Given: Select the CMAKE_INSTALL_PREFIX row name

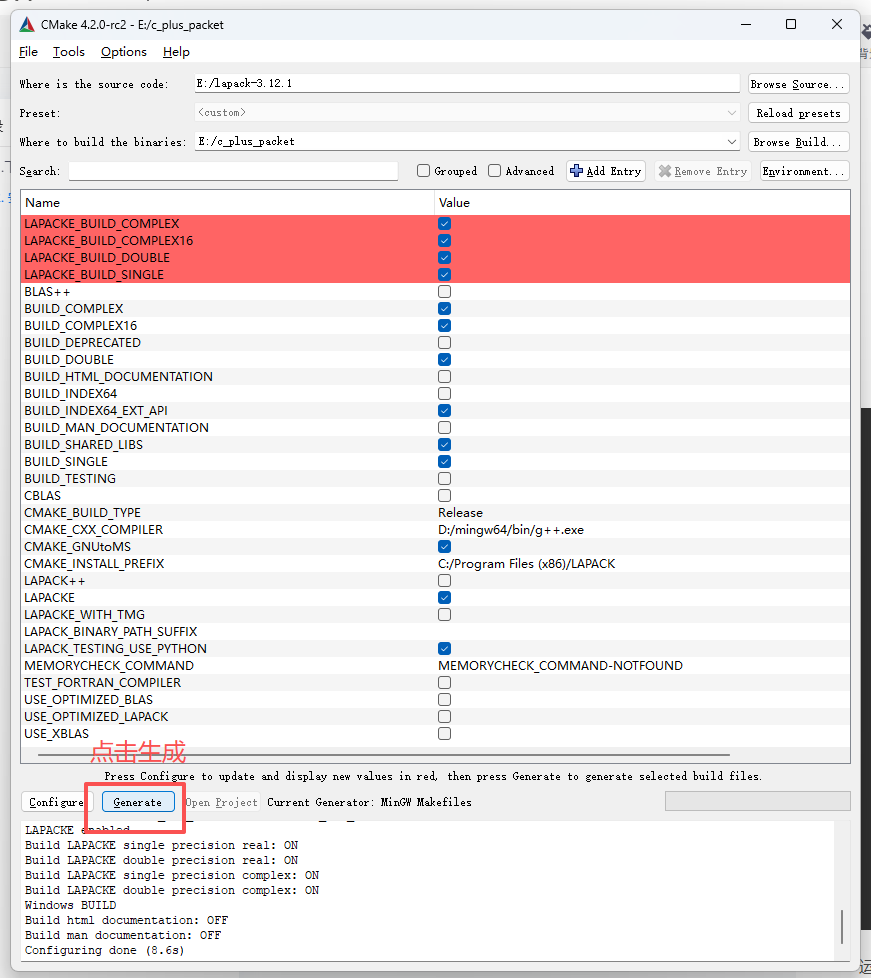Looking at the screenshot, I should point(94,564).
